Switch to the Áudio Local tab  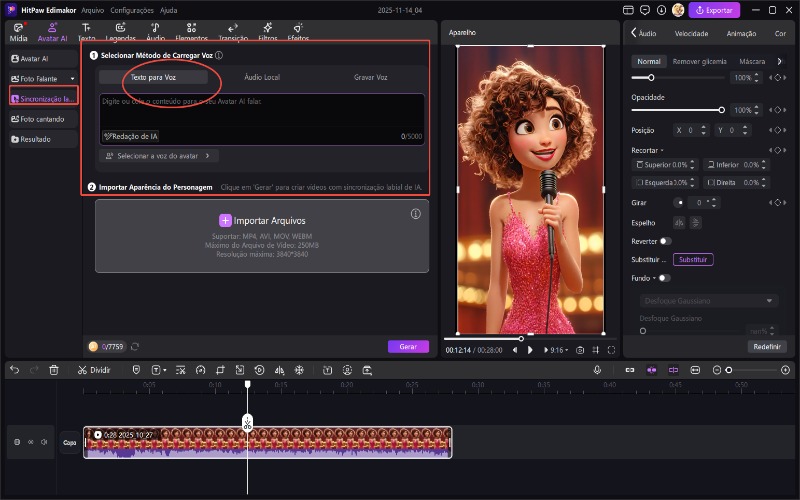tap(262, 77)
